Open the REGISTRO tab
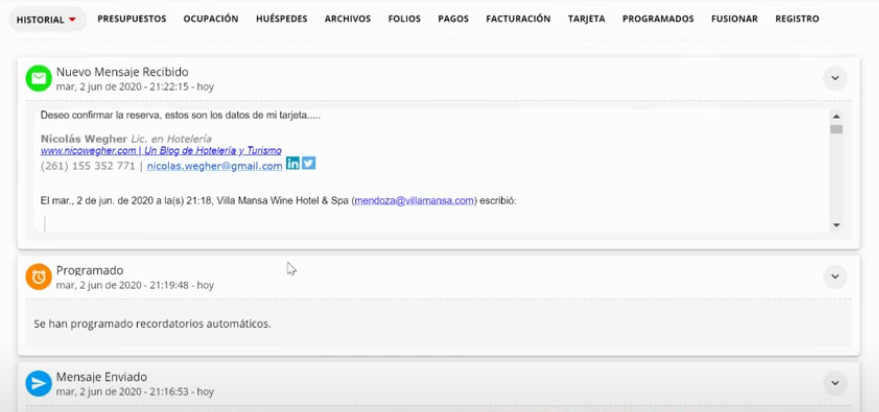Screen dimensions: 879x412 pos(797,19)
